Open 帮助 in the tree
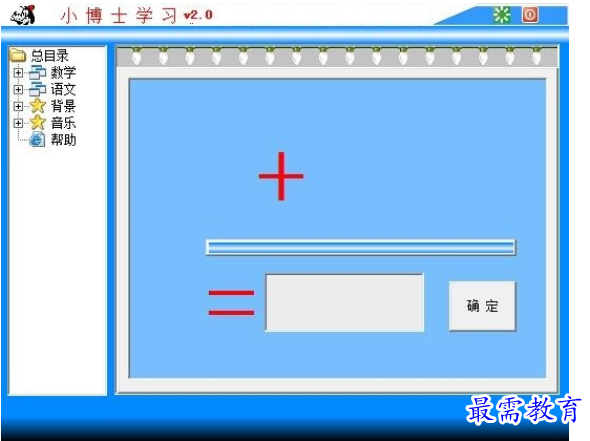 click(x=63, y=140)
